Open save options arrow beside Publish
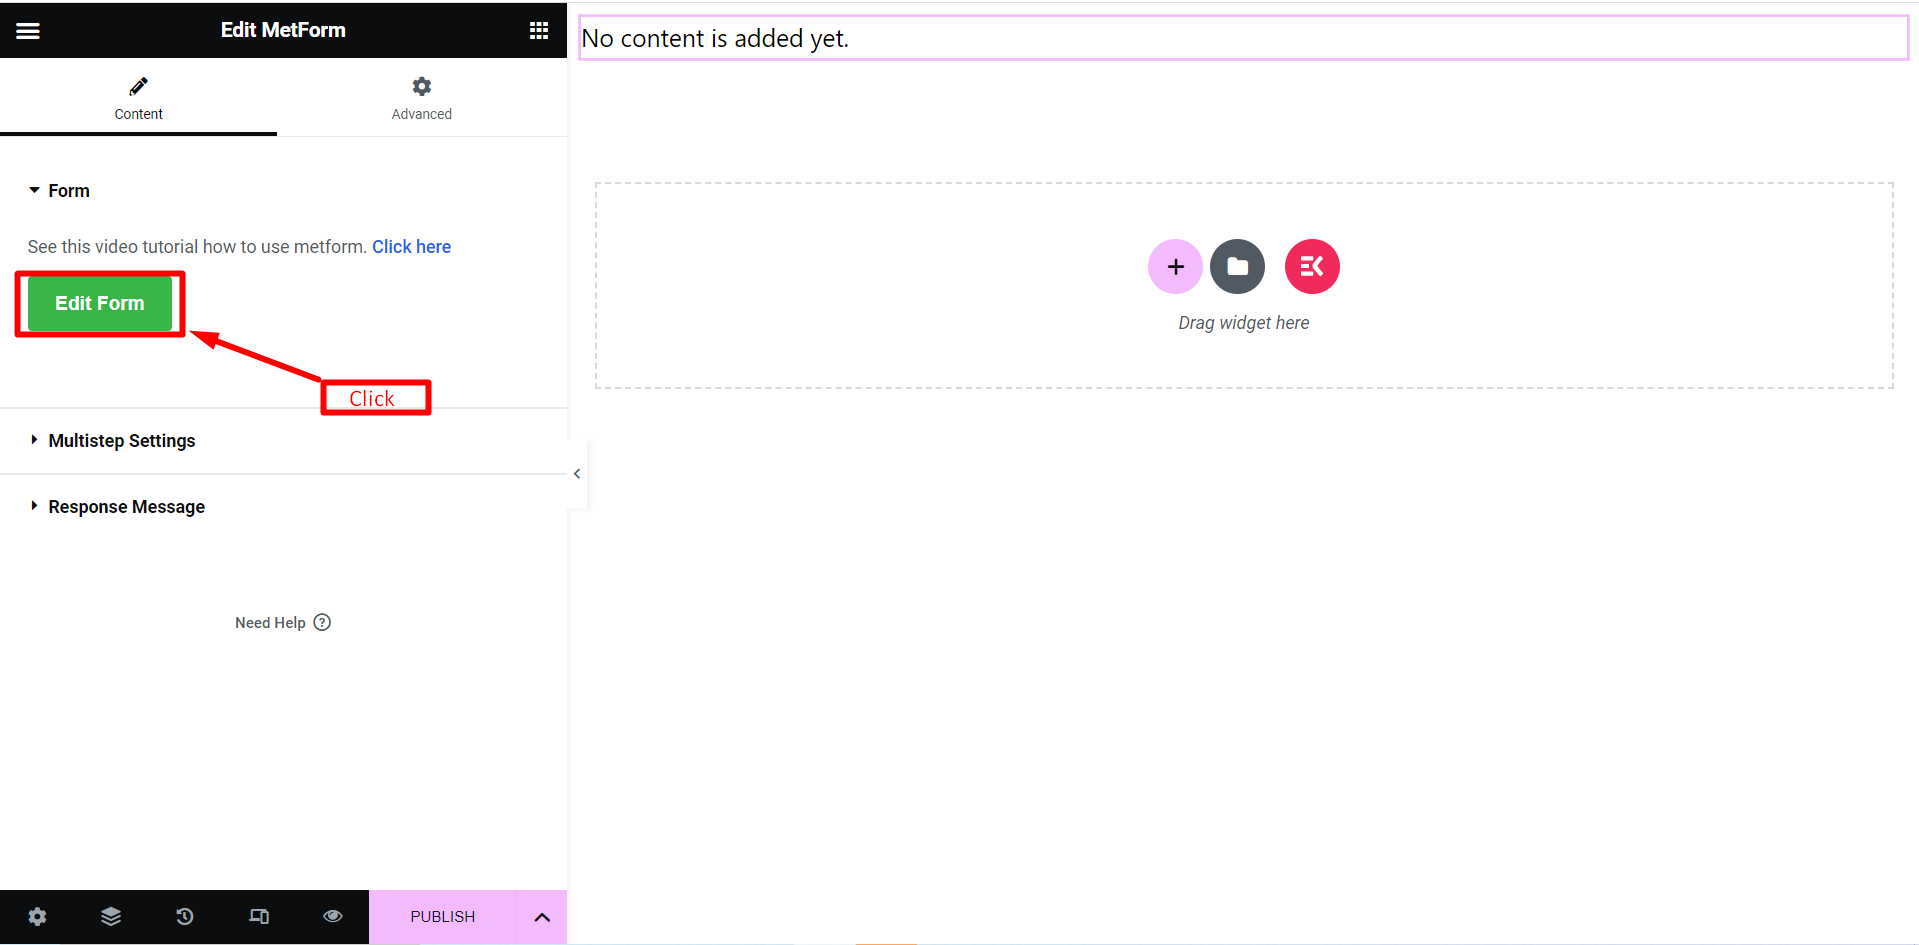 [x=542, y=917]
